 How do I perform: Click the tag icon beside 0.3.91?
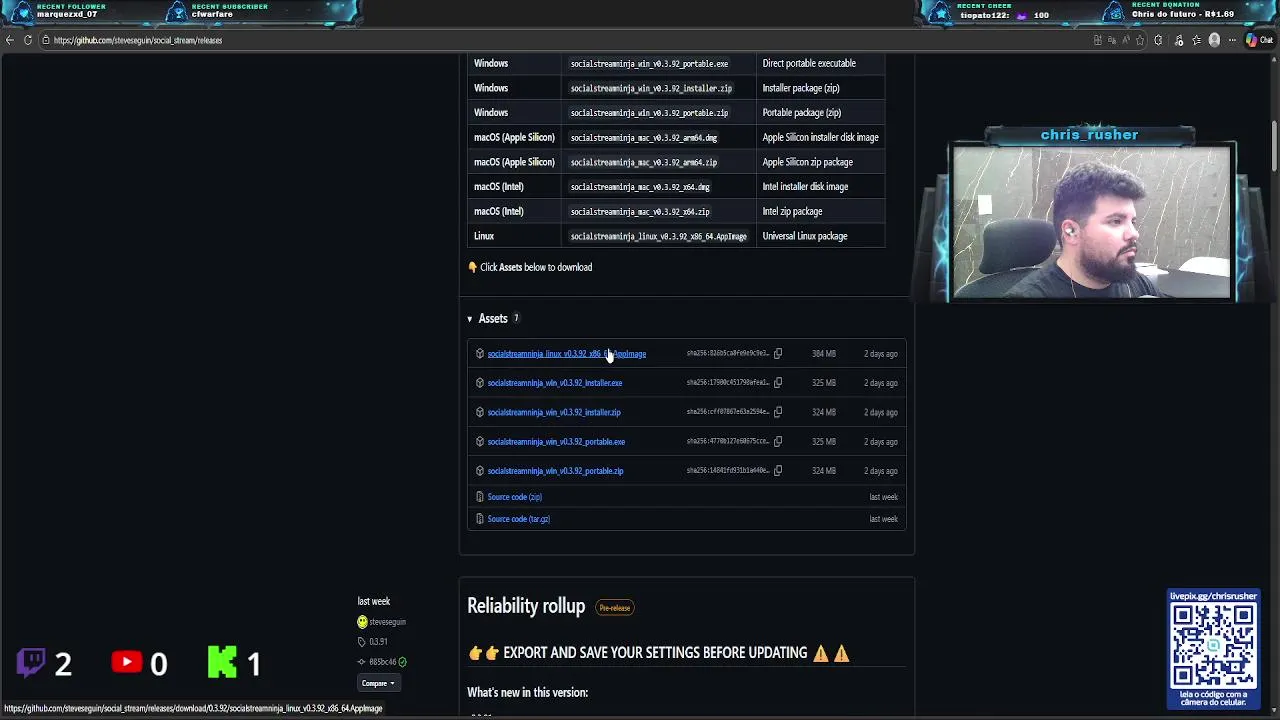[362, 642]
